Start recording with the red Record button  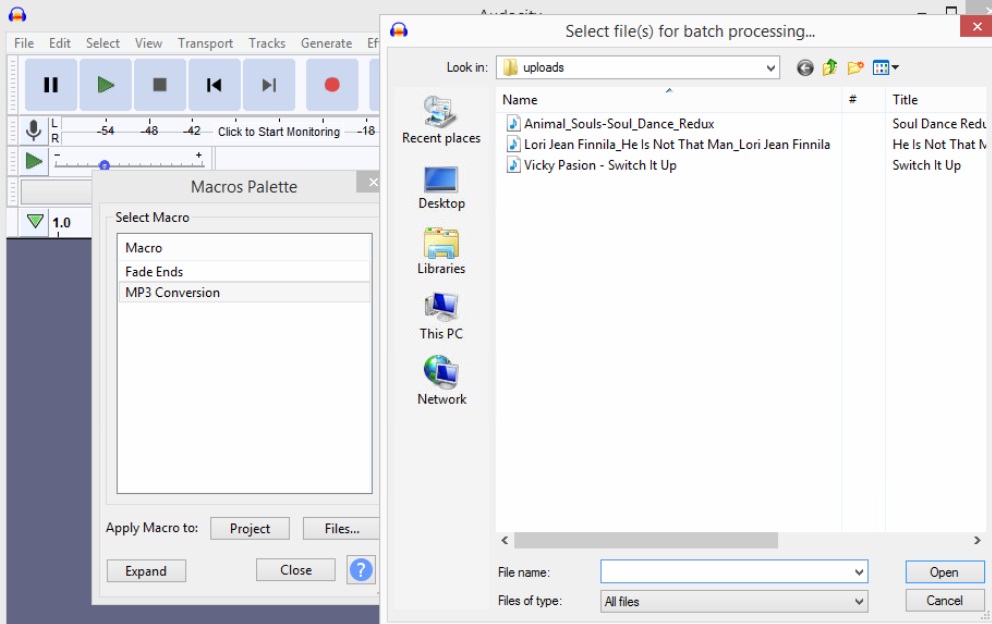[332, 85]
